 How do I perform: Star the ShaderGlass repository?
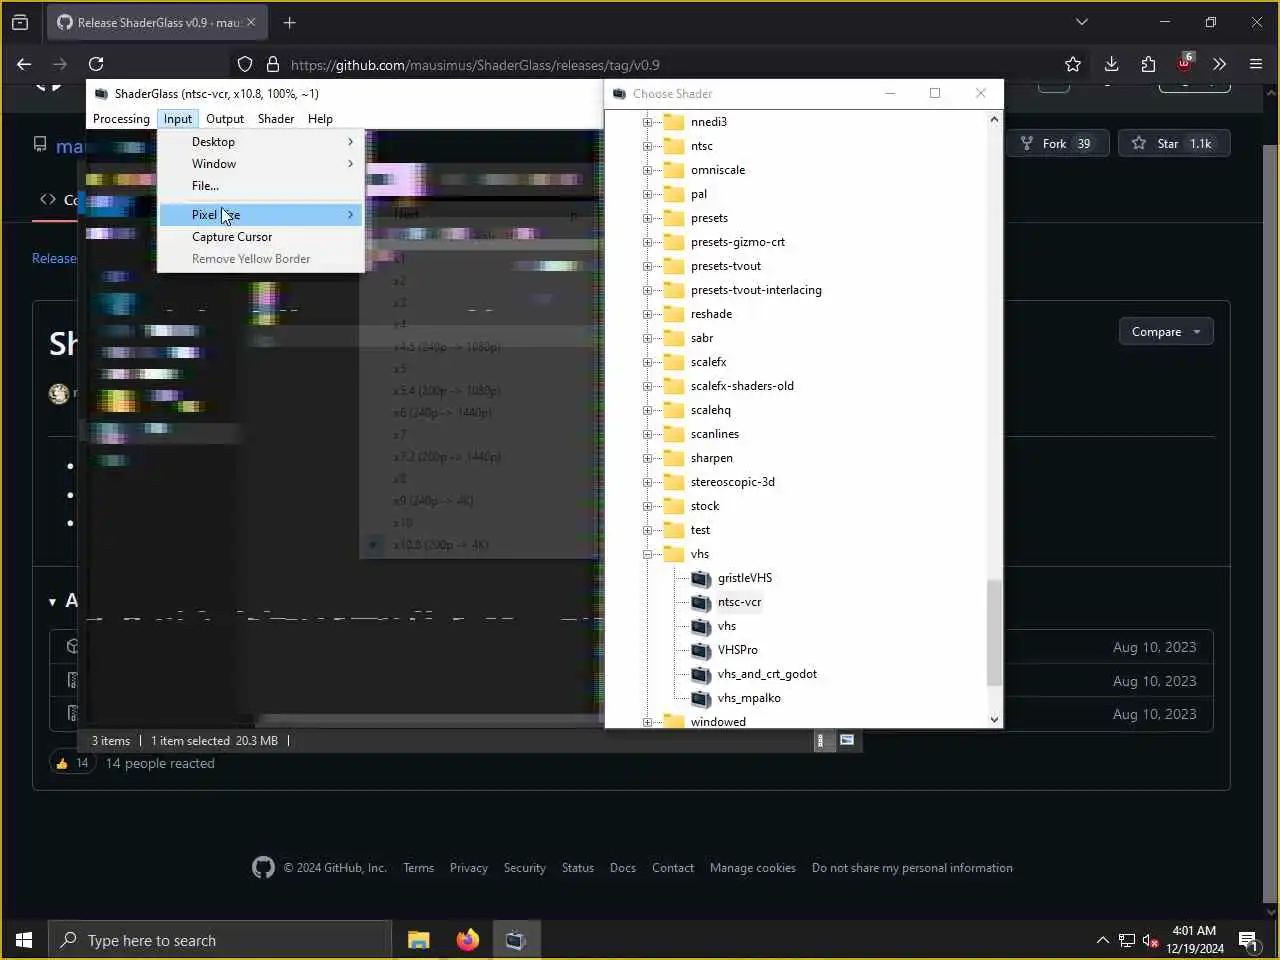click(x=1173, y=144)
